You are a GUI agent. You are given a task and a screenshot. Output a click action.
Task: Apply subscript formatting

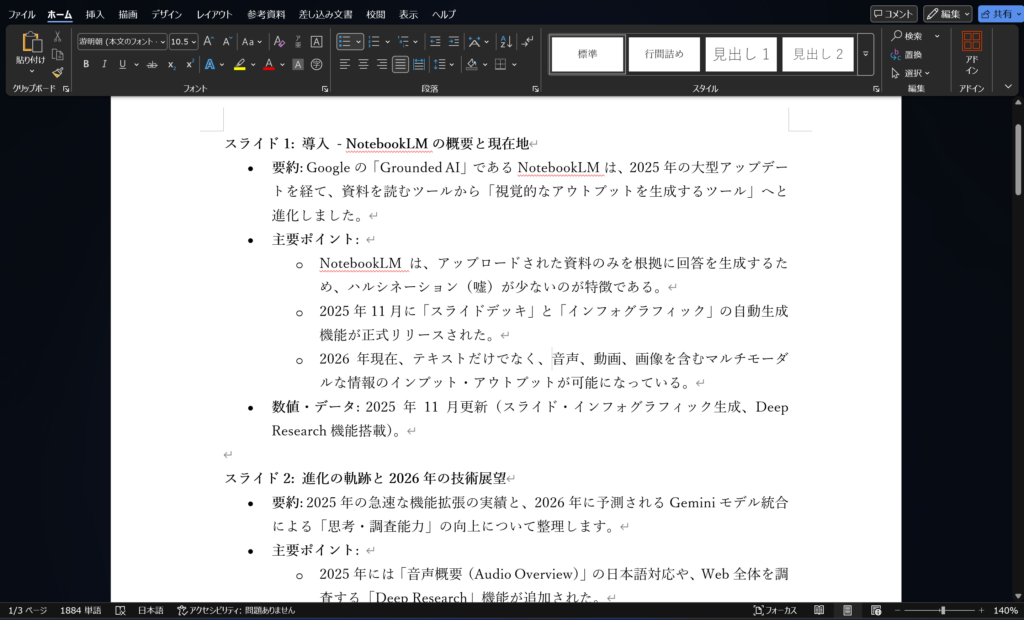click(172, 64)
